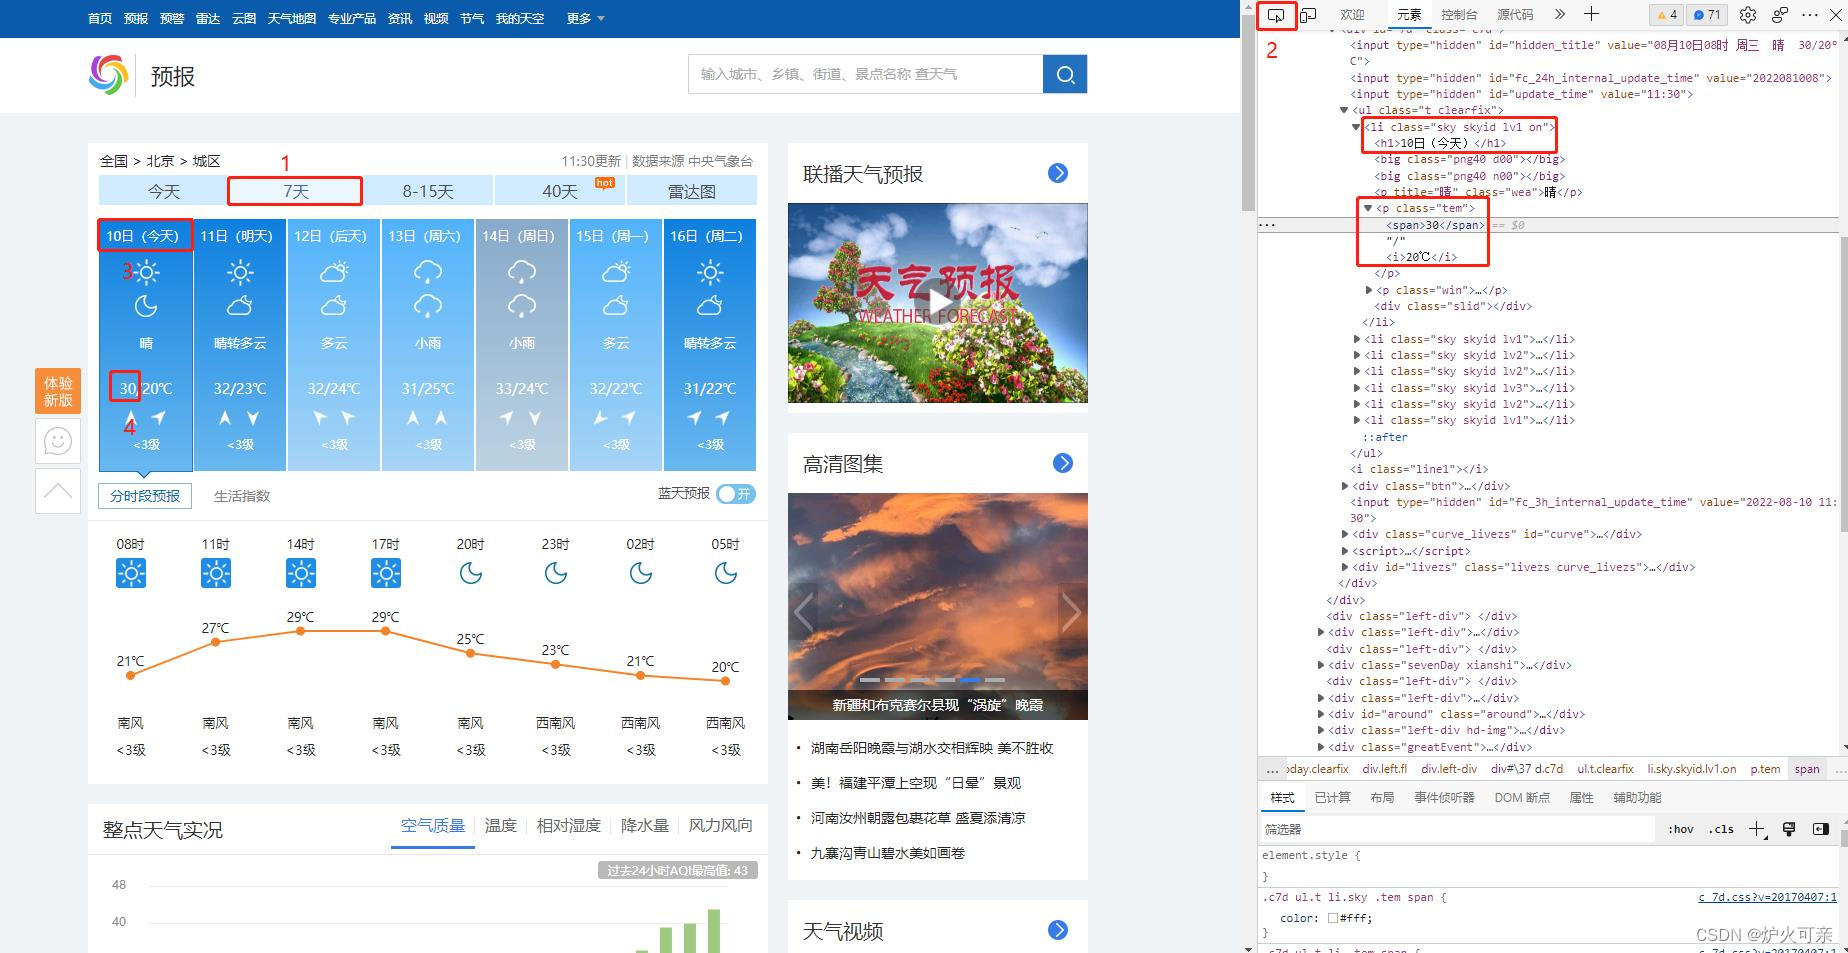Click new style rule plus icon in Styles

1757,829
